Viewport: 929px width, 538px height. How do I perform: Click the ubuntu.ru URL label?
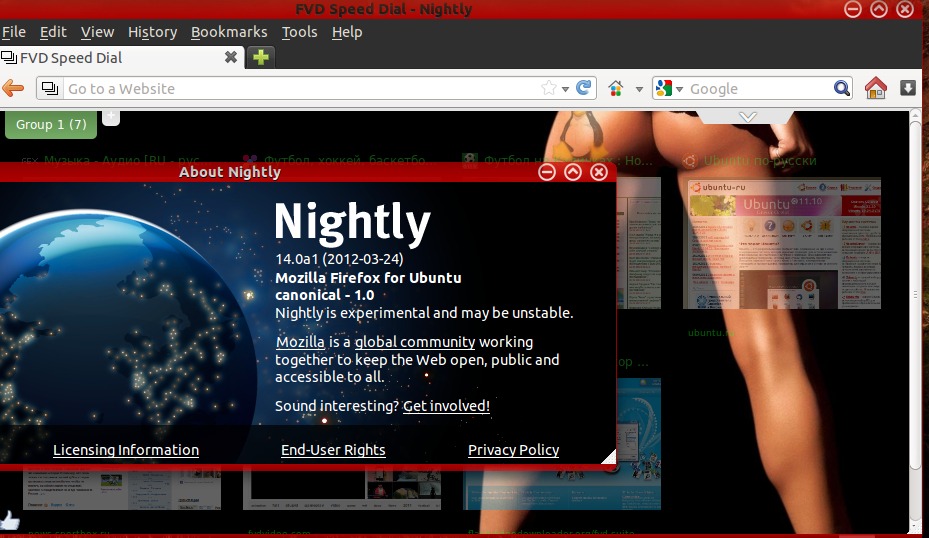tap(710, 332)
